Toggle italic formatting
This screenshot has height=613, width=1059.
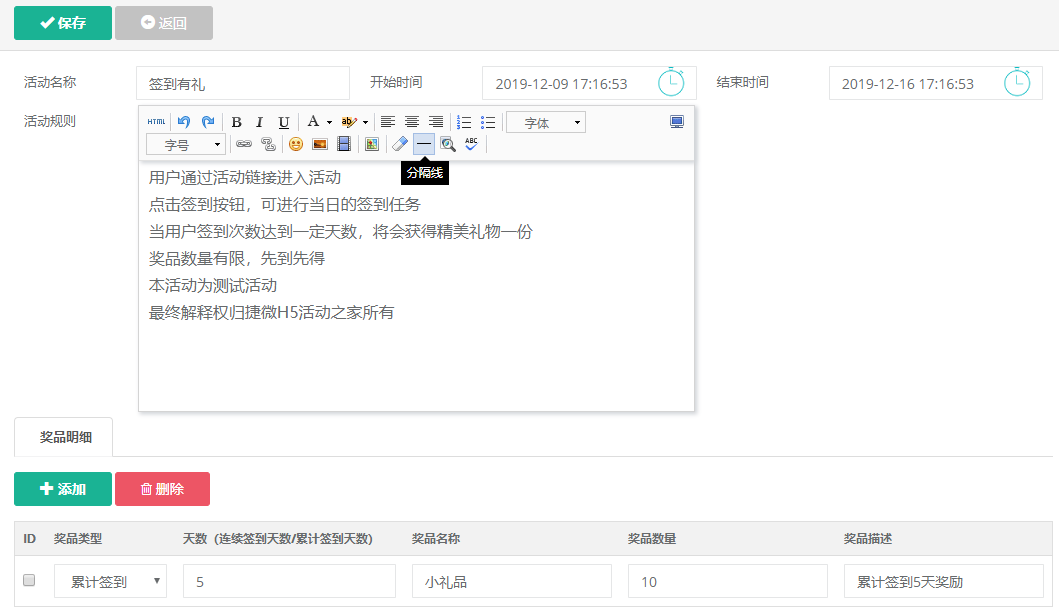259,122
